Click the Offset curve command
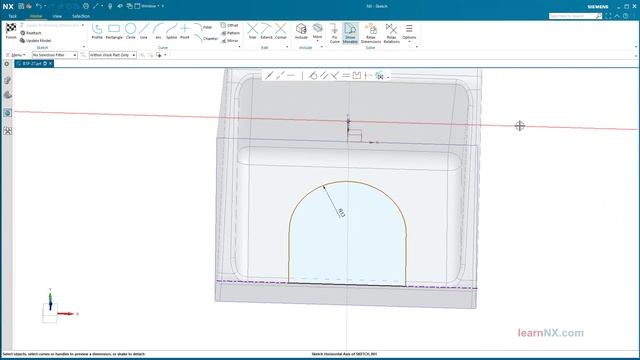This screenshot has width=640, height=360. coord(229,25)
